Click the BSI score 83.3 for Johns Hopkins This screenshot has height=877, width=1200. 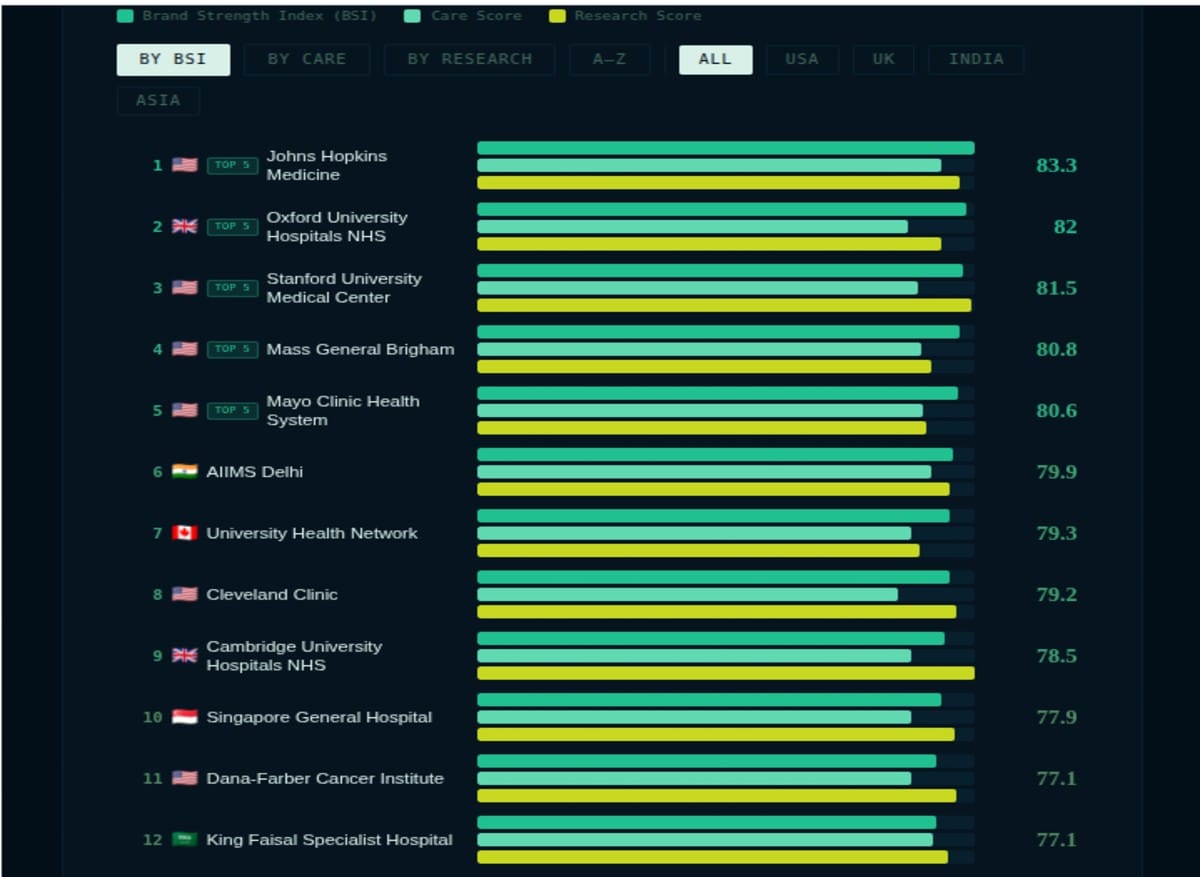pyautogui.click(x=1056, y=166)
